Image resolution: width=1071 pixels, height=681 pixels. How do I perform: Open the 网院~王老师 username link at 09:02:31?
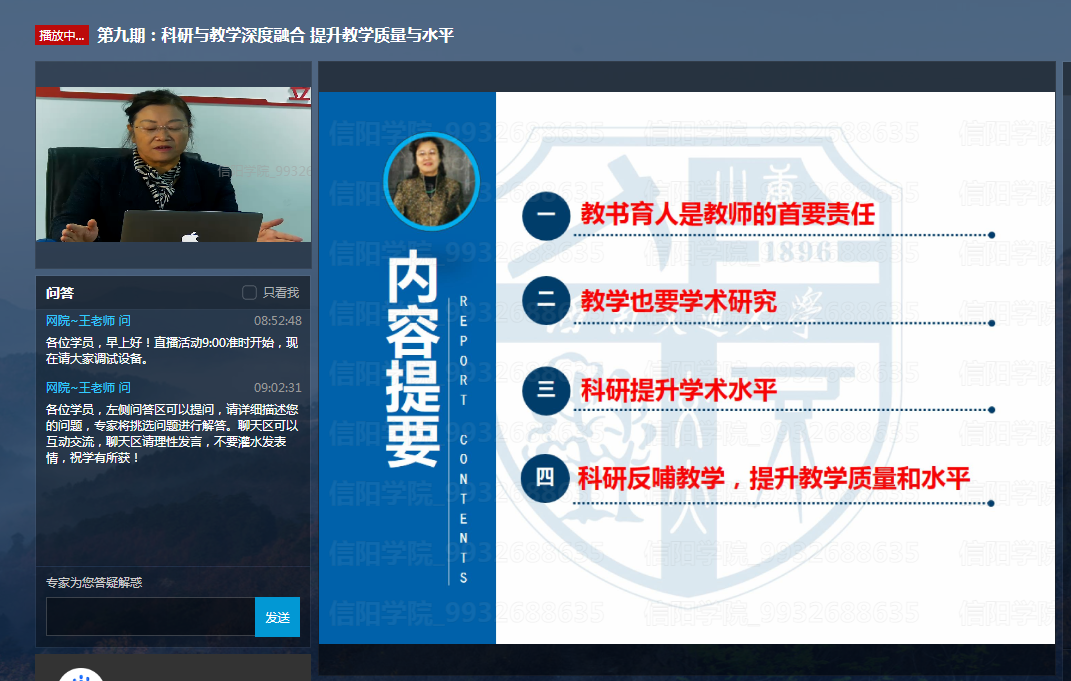coord(88,388)
